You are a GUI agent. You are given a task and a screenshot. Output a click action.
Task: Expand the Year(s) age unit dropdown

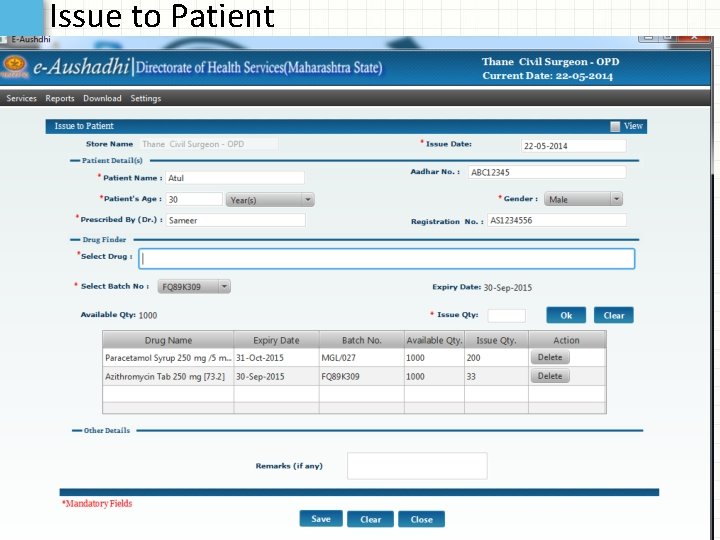270,200
